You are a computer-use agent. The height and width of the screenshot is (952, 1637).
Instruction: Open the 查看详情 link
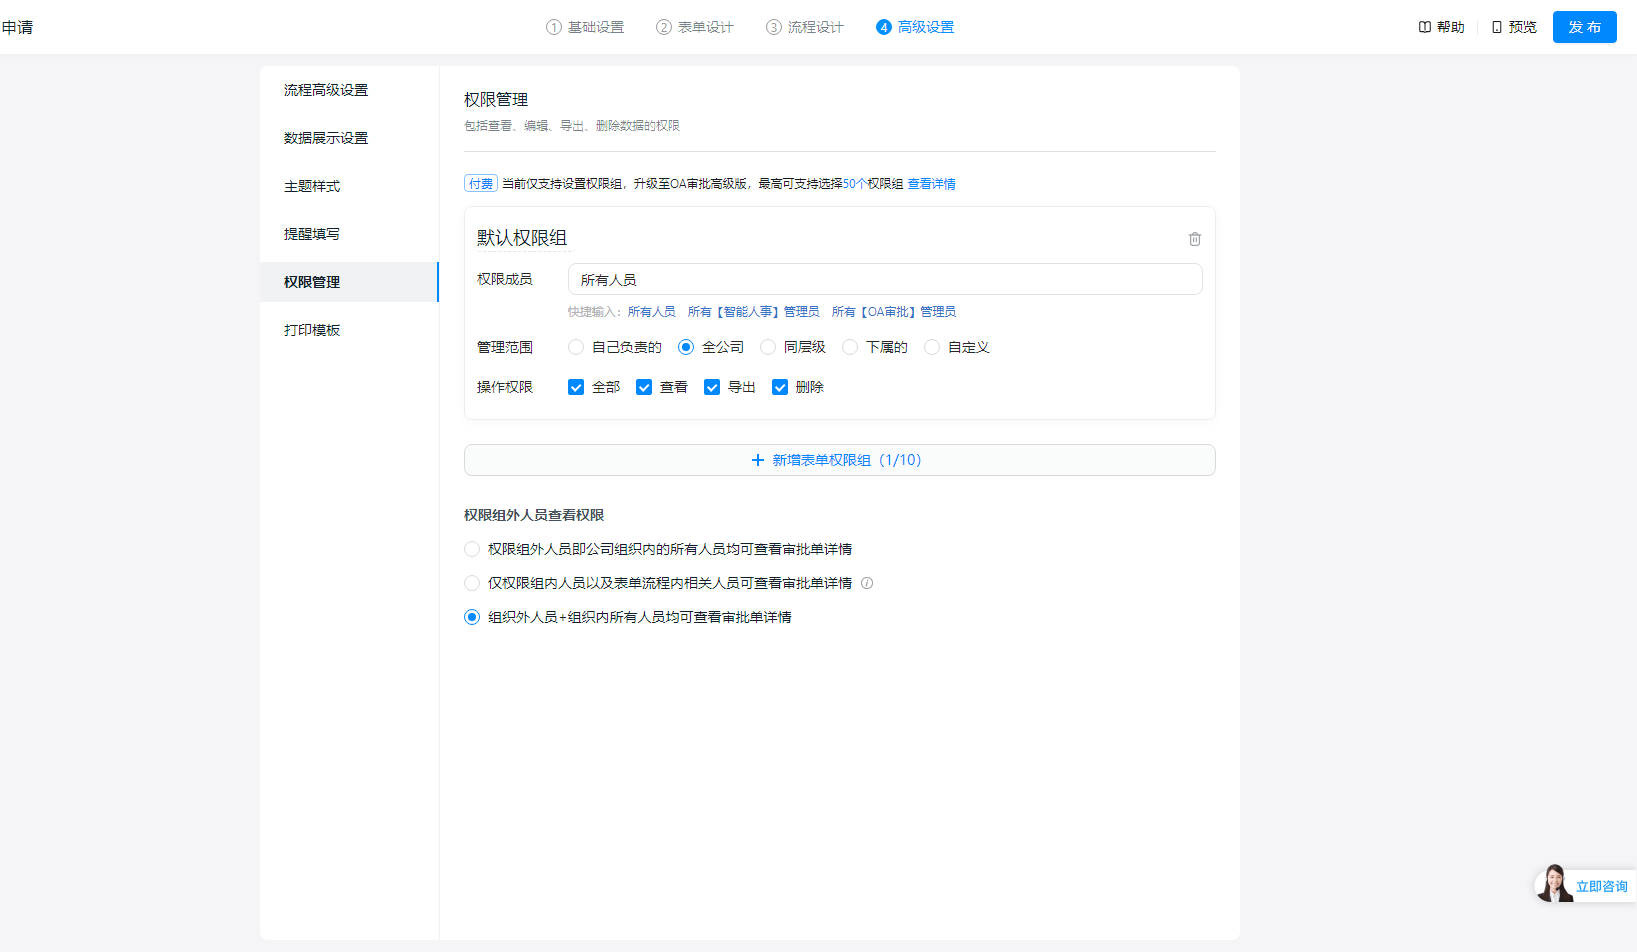[931, 184]
